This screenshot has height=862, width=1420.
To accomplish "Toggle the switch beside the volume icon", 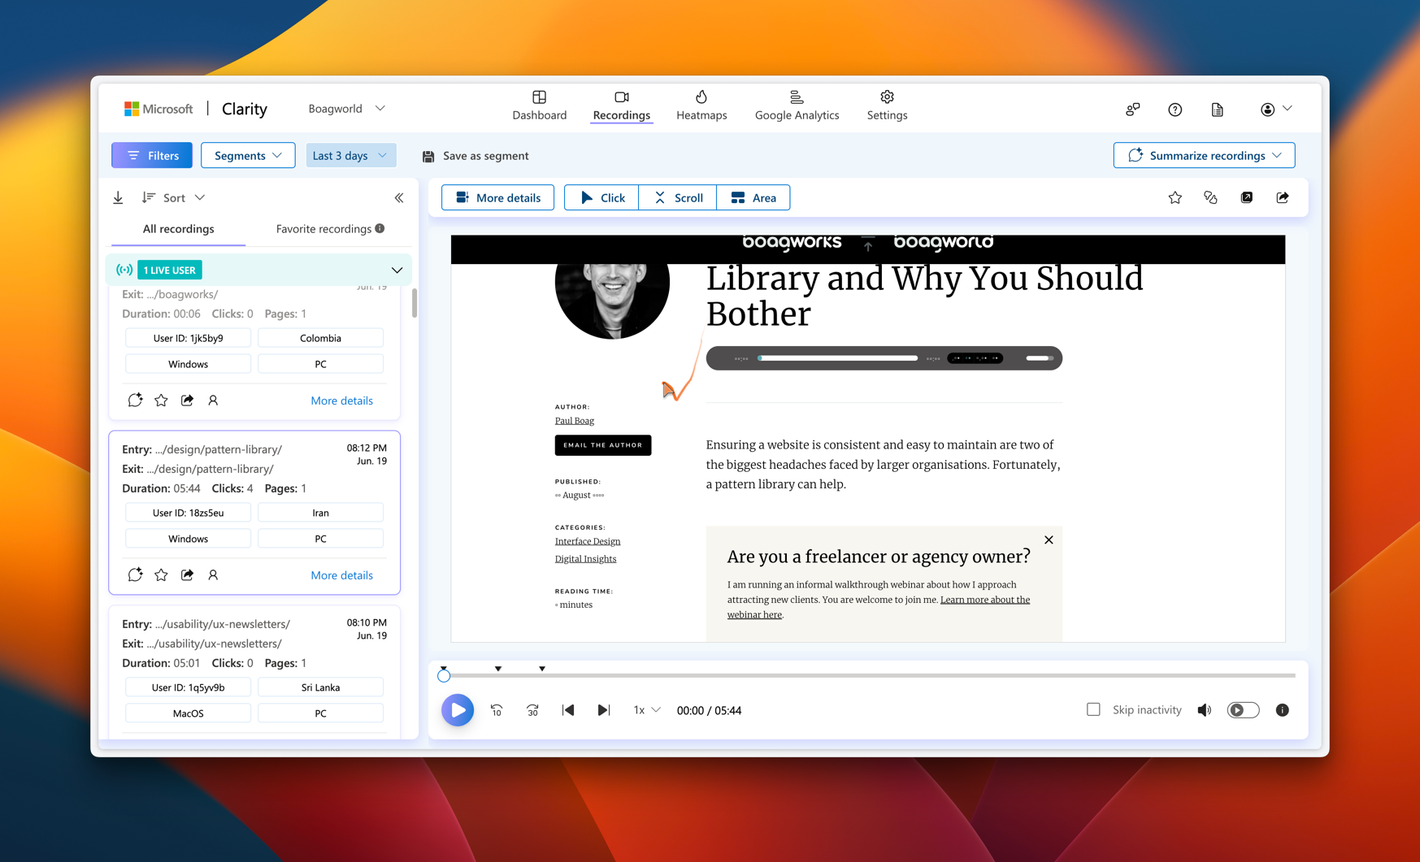I will click(x=1242, y=710).
